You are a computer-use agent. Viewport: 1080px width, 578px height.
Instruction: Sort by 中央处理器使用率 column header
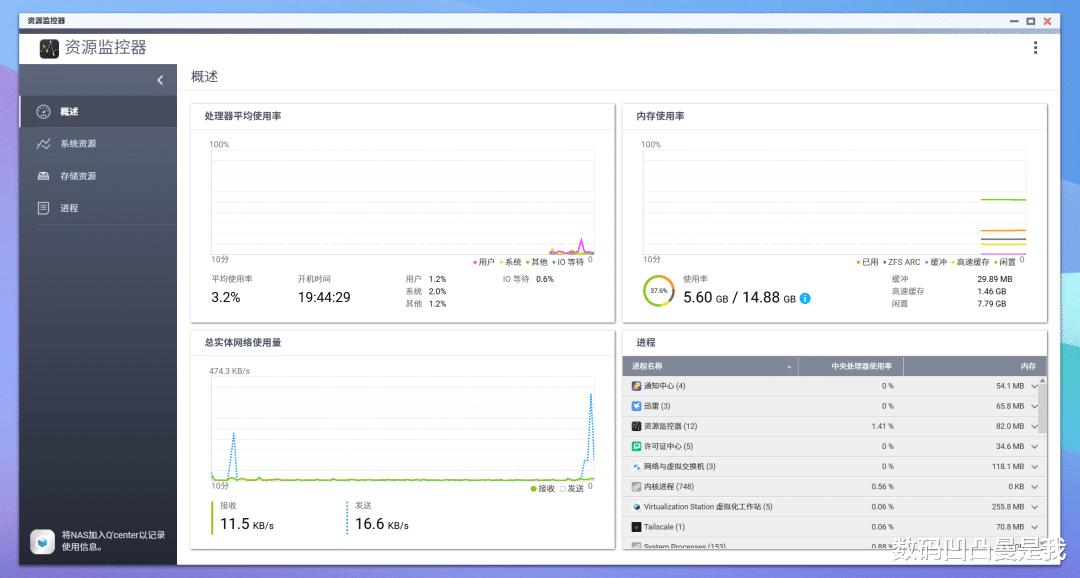point(851,367)
